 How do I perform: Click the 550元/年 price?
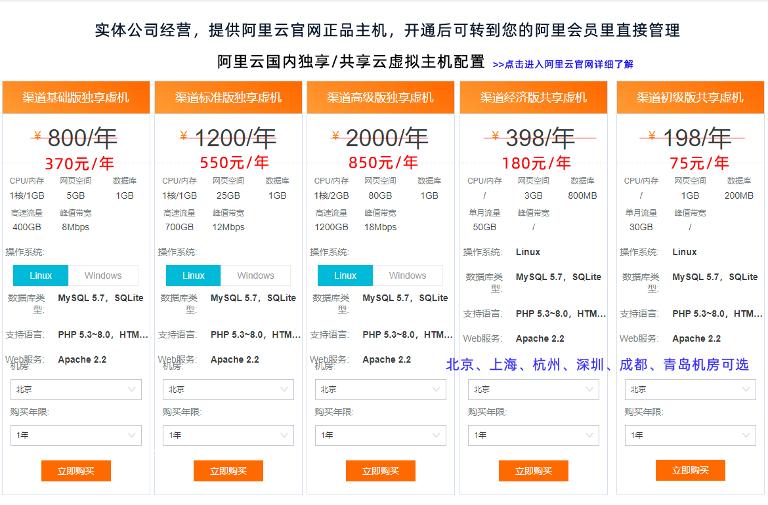pos(234,162)
